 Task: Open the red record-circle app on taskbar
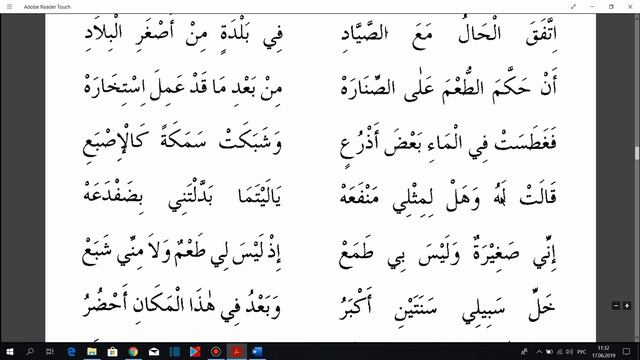216,351
